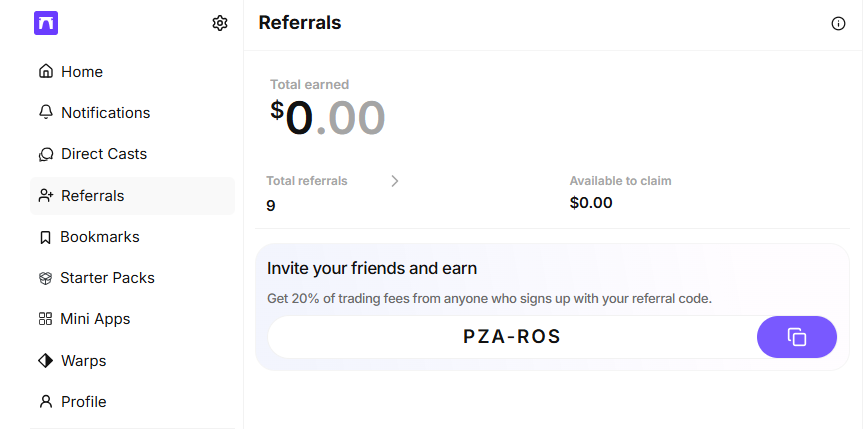Click the Starter Packs box icon

pyautogui.click(x=45, y=278)
